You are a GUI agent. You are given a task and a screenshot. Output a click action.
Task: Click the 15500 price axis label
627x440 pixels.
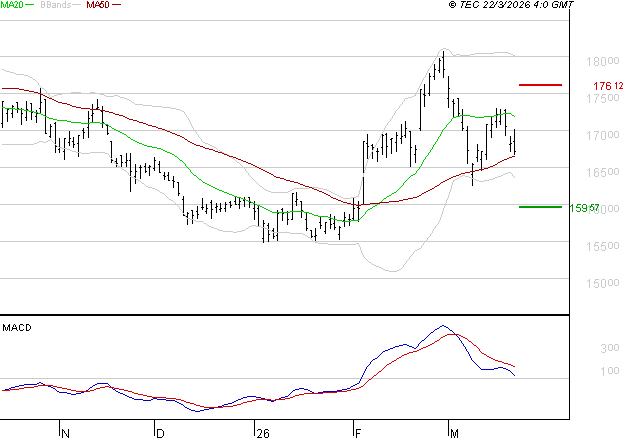click(603, 246)
